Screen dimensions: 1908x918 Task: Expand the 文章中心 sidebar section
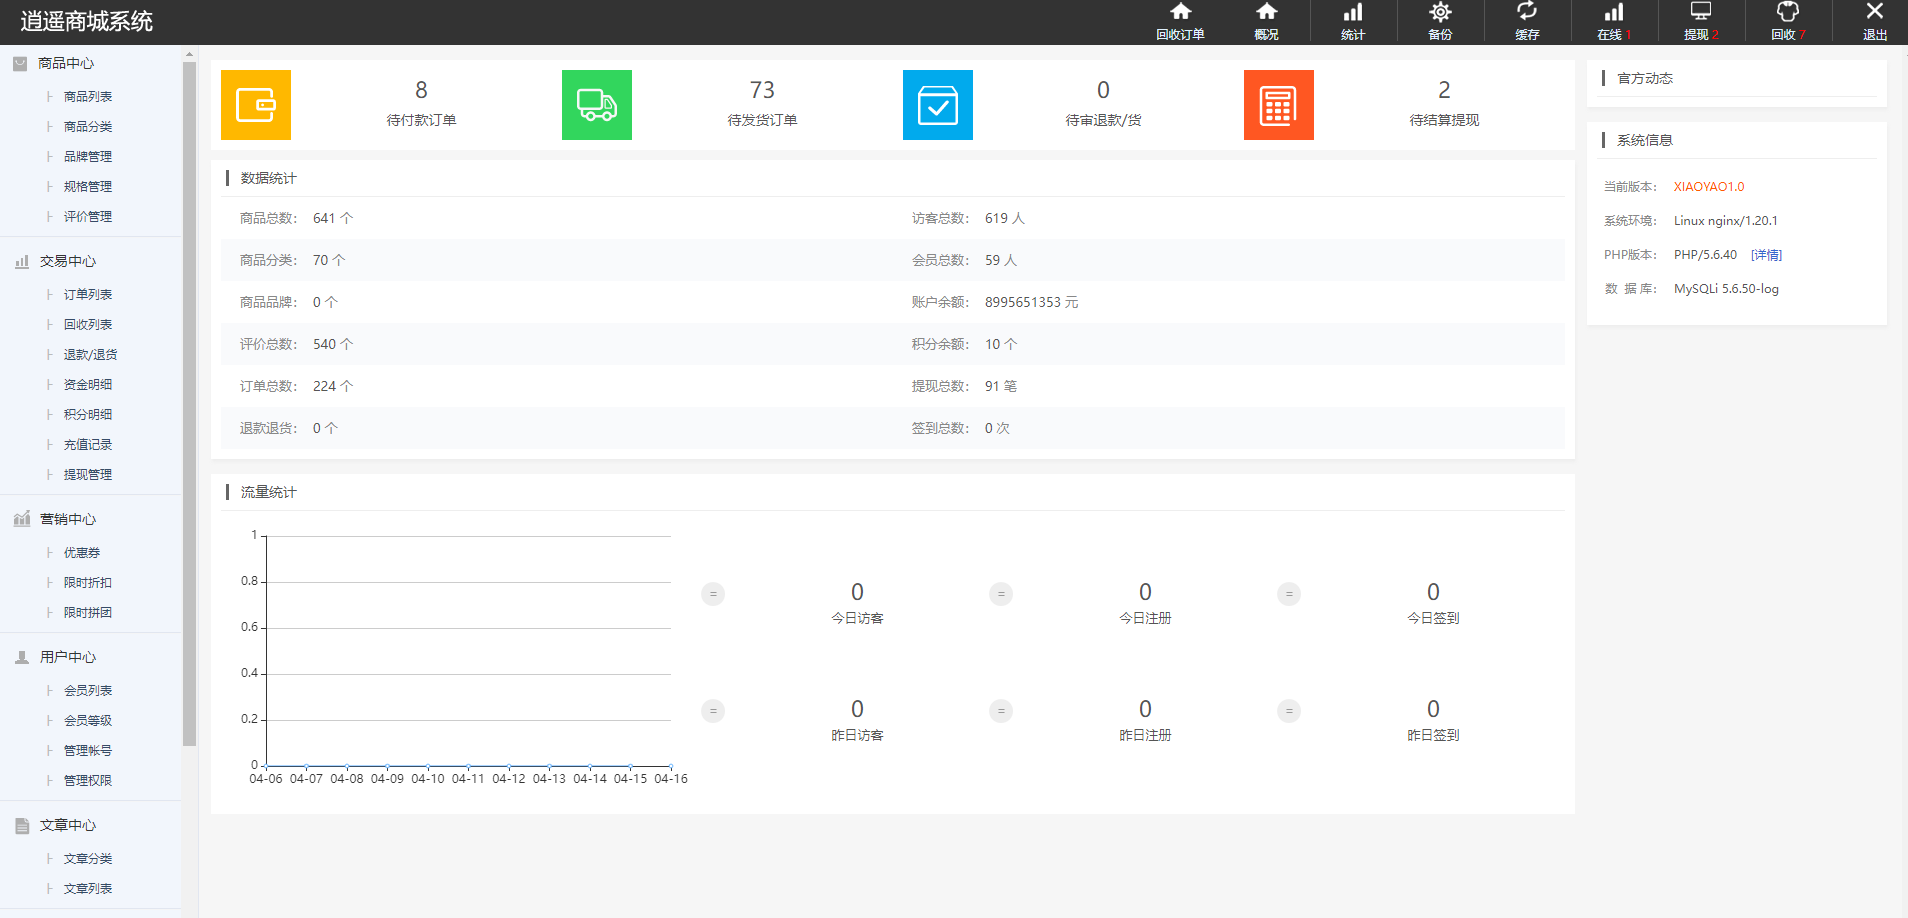tap(68, 825)
